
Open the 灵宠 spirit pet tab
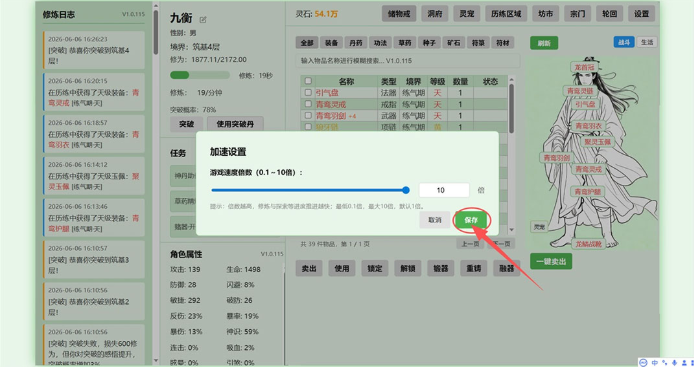click(x=467, y=14)
